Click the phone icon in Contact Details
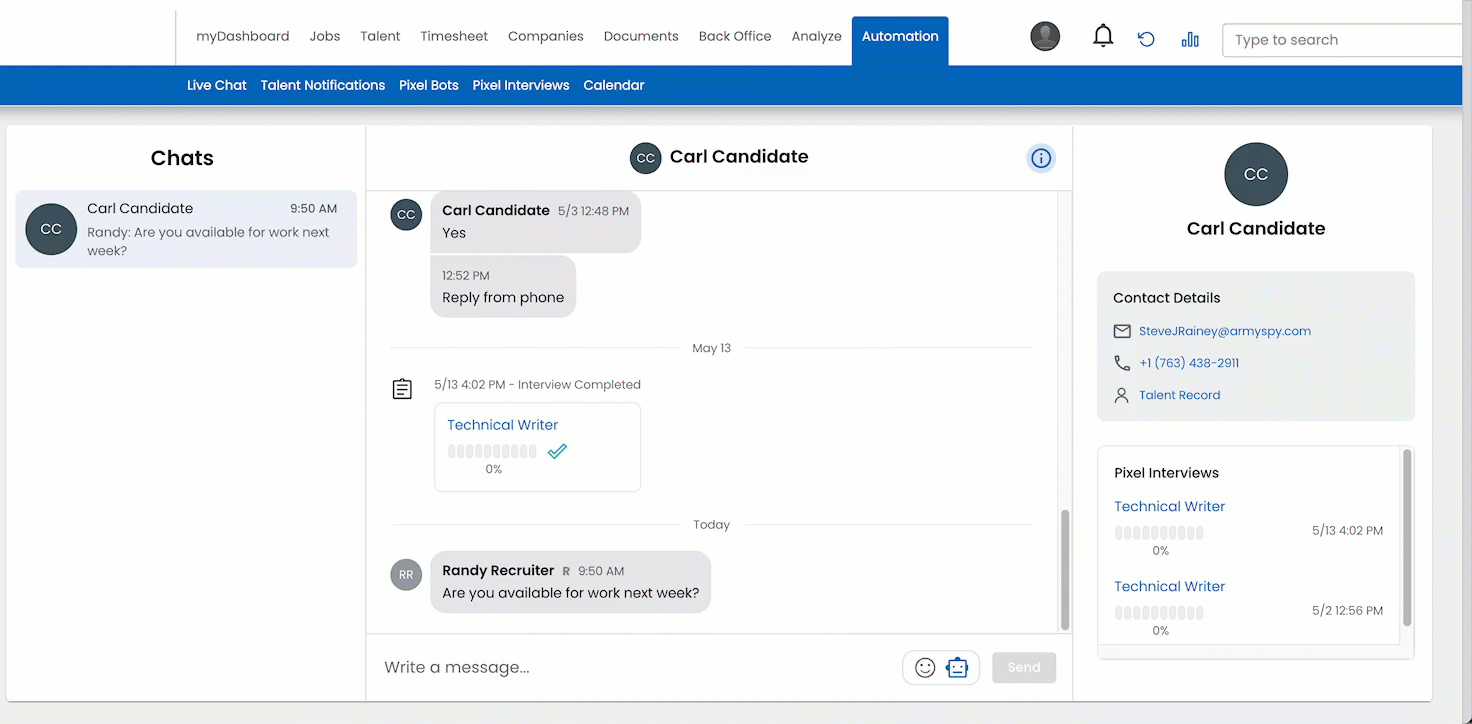1472x724 pixels. tap(1122, 363)
